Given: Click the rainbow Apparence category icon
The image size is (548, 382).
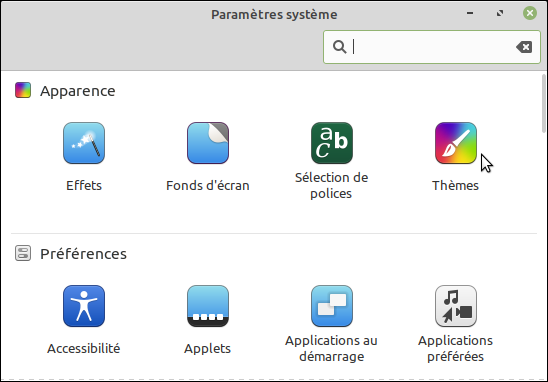Looking at the screenshot, I should pos(23,90).
